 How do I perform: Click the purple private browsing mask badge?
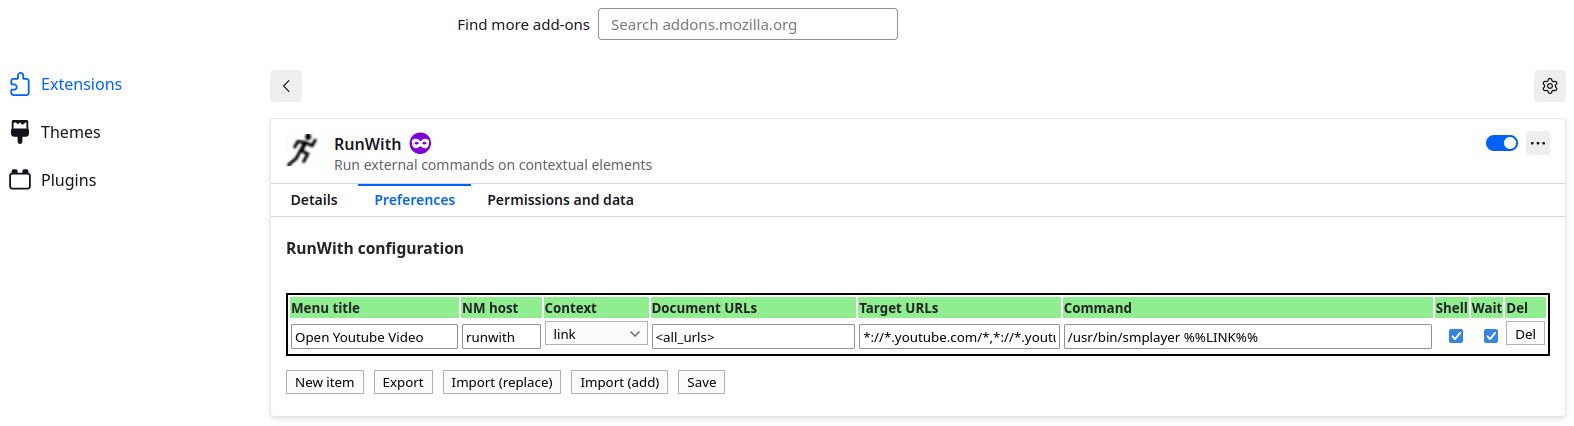(x=421, y=143)
